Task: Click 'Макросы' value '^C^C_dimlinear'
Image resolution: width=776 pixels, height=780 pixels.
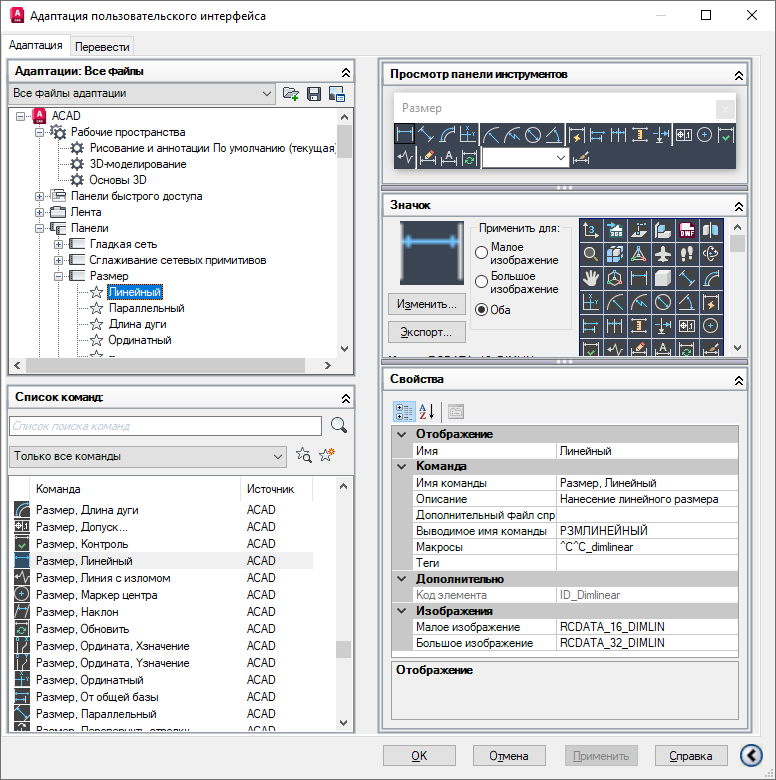Action: pos(647,547)
